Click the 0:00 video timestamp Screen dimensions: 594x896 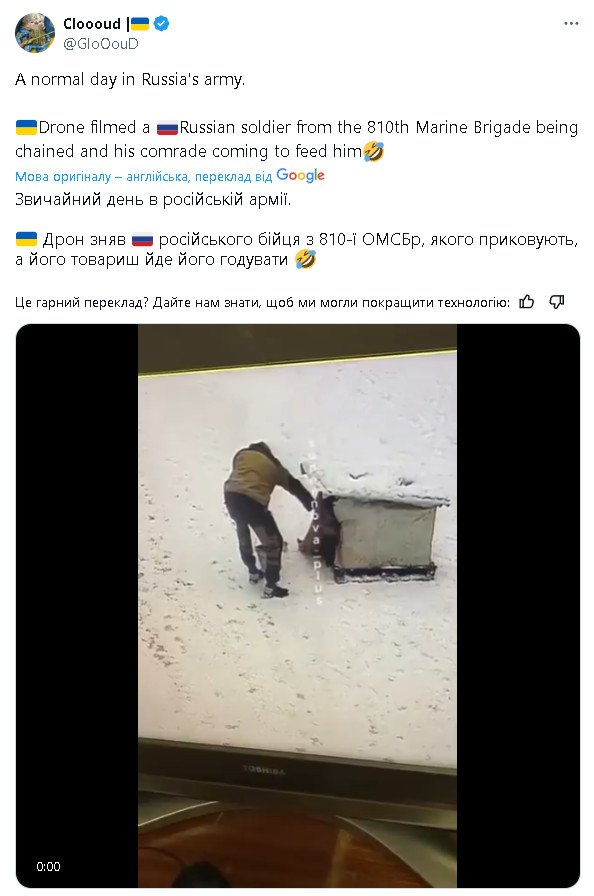point(48,866)
